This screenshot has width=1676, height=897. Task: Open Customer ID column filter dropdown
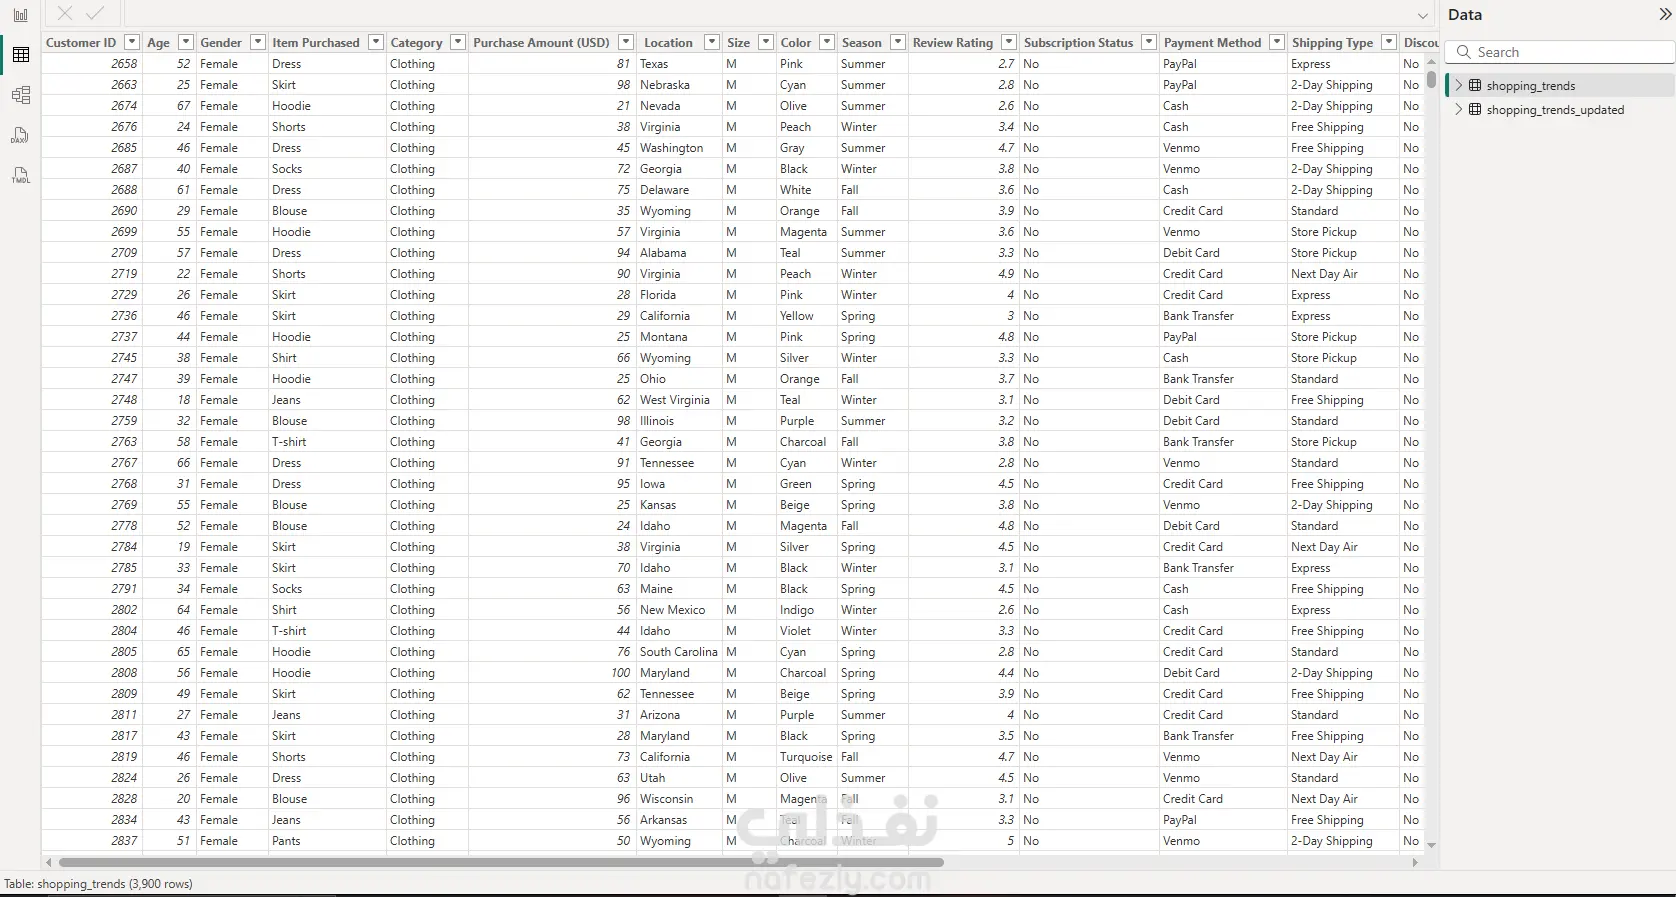(131, 42)
